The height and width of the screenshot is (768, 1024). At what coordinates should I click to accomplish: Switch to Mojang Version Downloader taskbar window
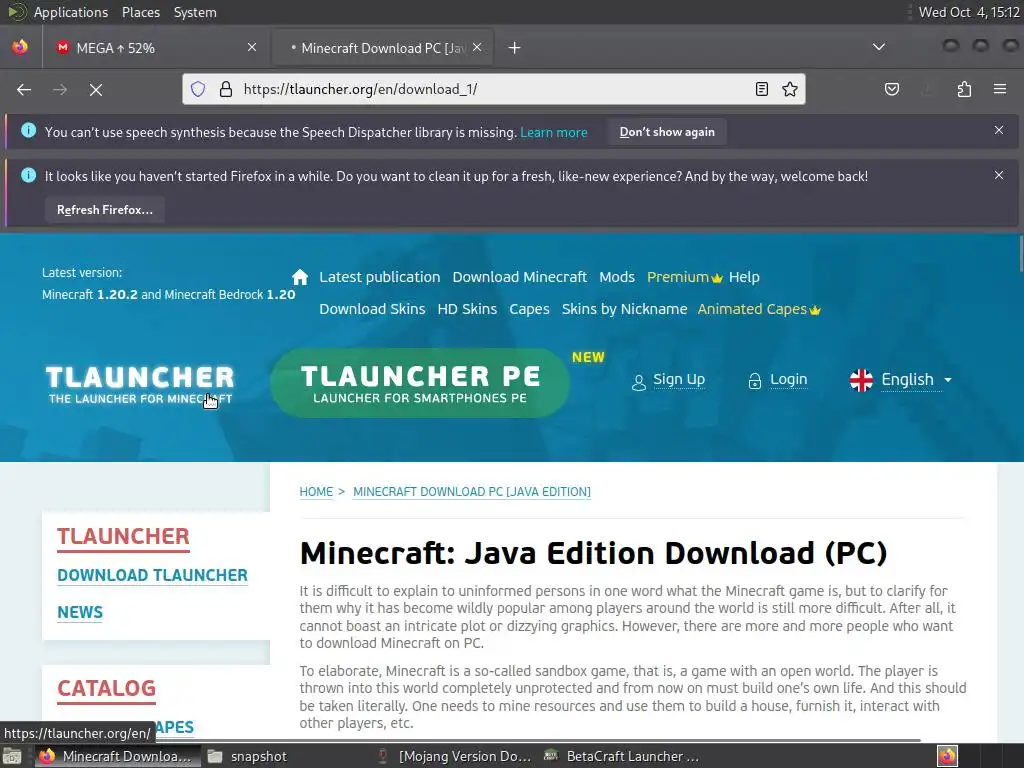click(454, 756)
